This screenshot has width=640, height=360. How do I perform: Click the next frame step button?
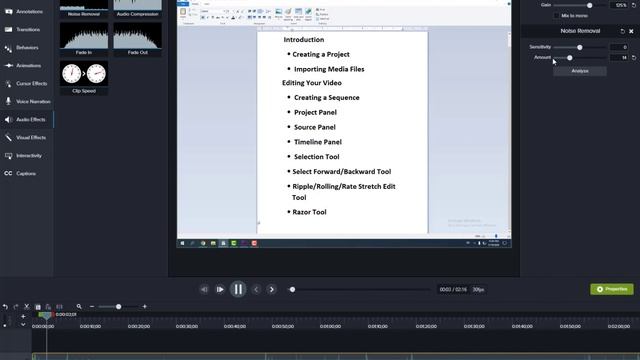[x=220, y=289]
